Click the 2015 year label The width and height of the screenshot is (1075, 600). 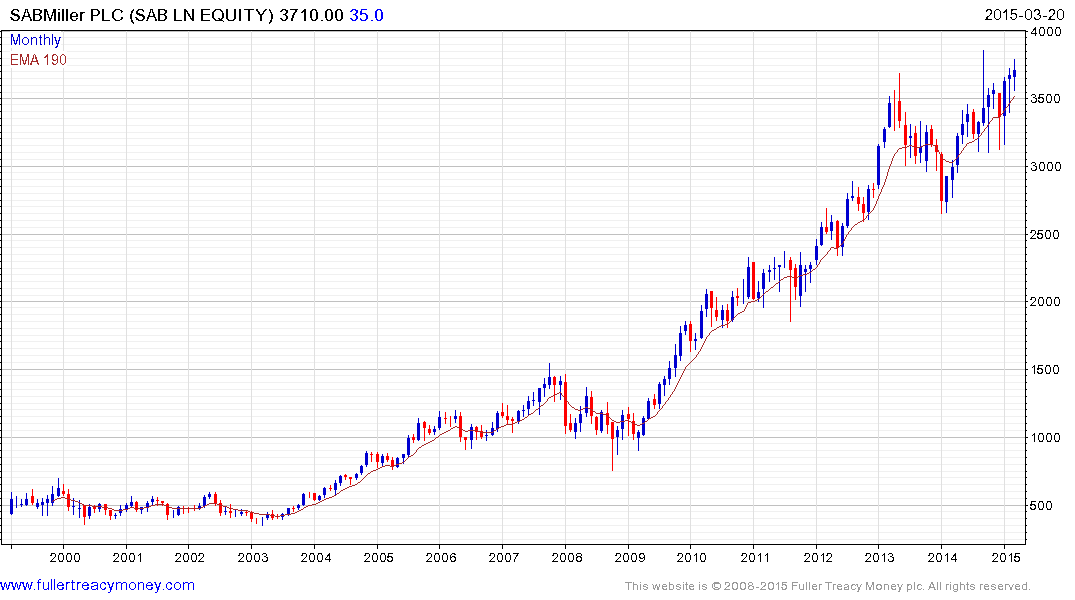click(x=1006, y=557)
